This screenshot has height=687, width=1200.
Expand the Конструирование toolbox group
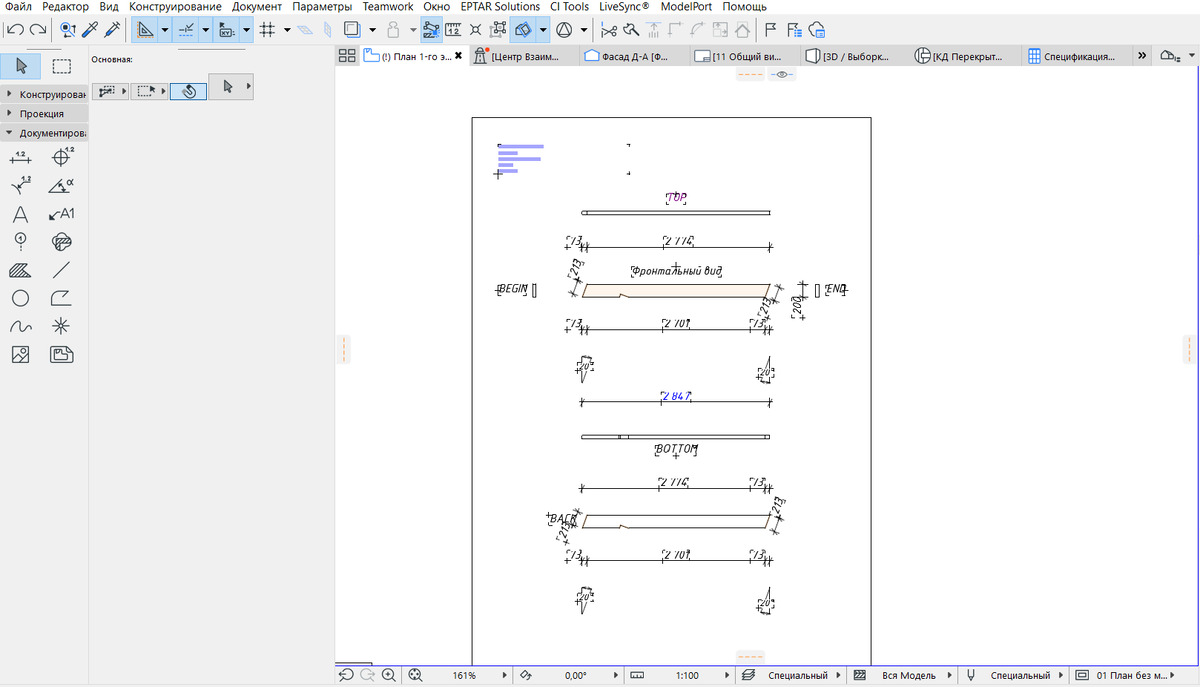46,94
